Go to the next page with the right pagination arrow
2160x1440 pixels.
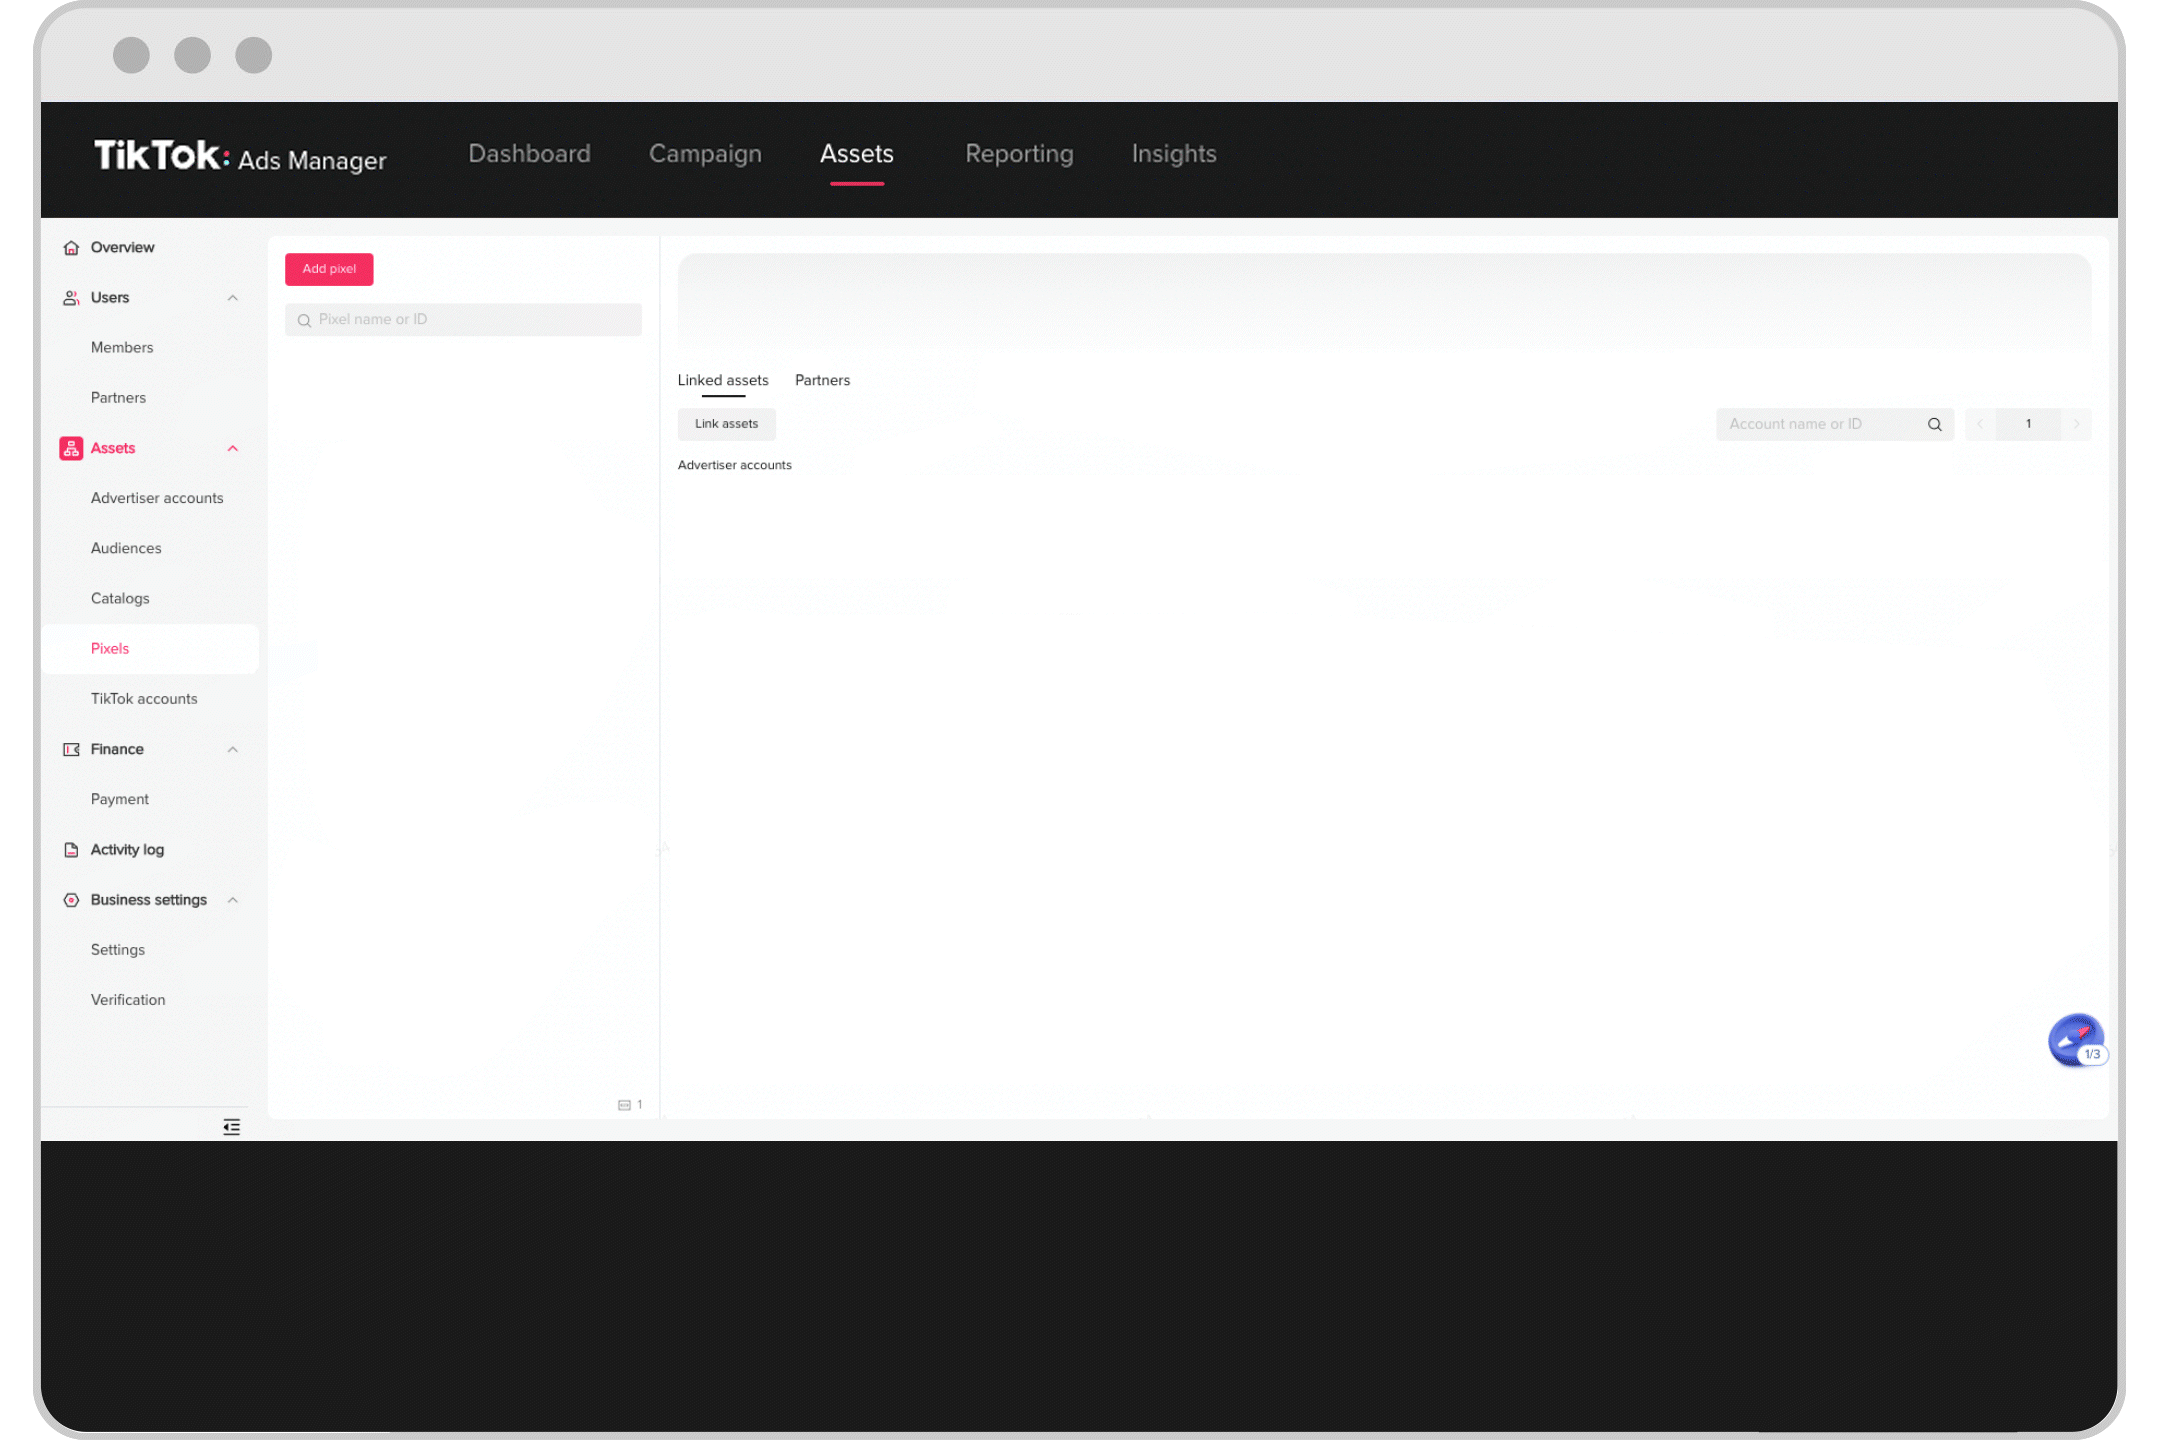coord(2077,424)
